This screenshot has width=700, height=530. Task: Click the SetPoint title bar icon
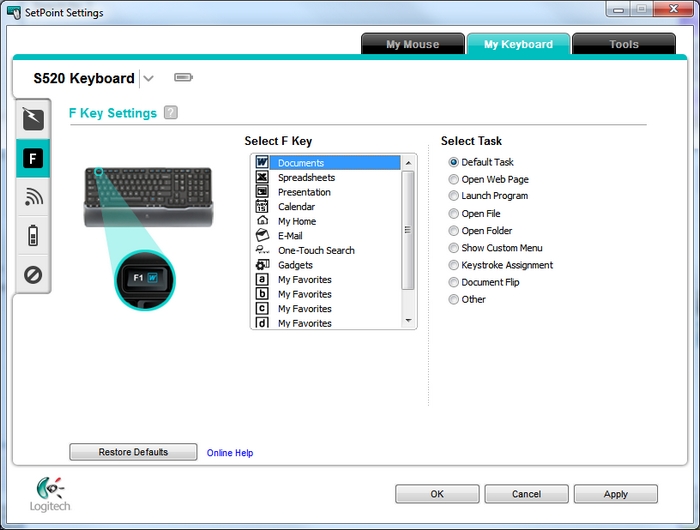14,13
